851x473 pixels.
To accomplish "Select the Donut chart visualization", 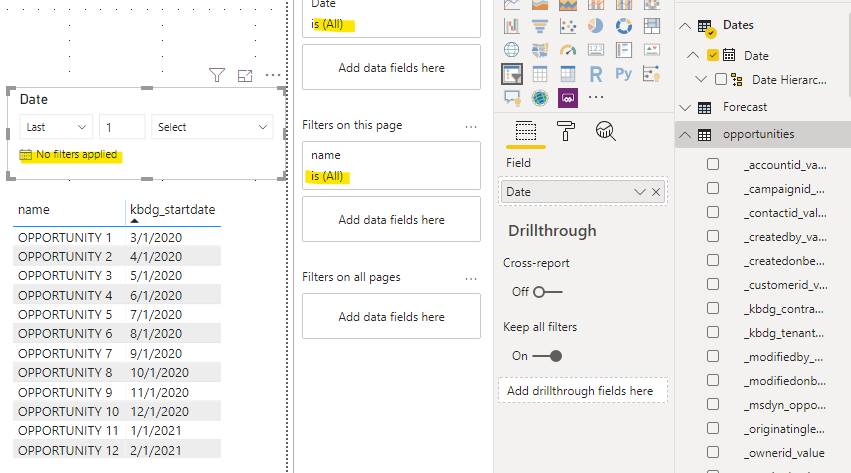I will [624, 25].
